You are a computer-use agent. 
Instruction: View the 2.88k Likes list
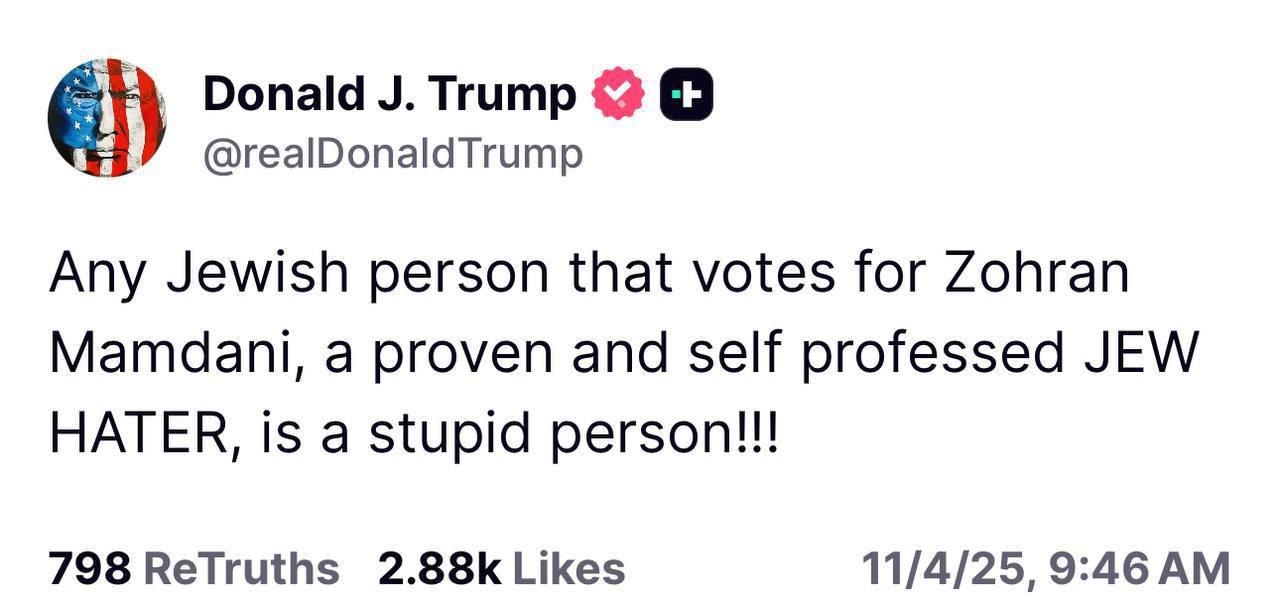[x=501, y=568]
